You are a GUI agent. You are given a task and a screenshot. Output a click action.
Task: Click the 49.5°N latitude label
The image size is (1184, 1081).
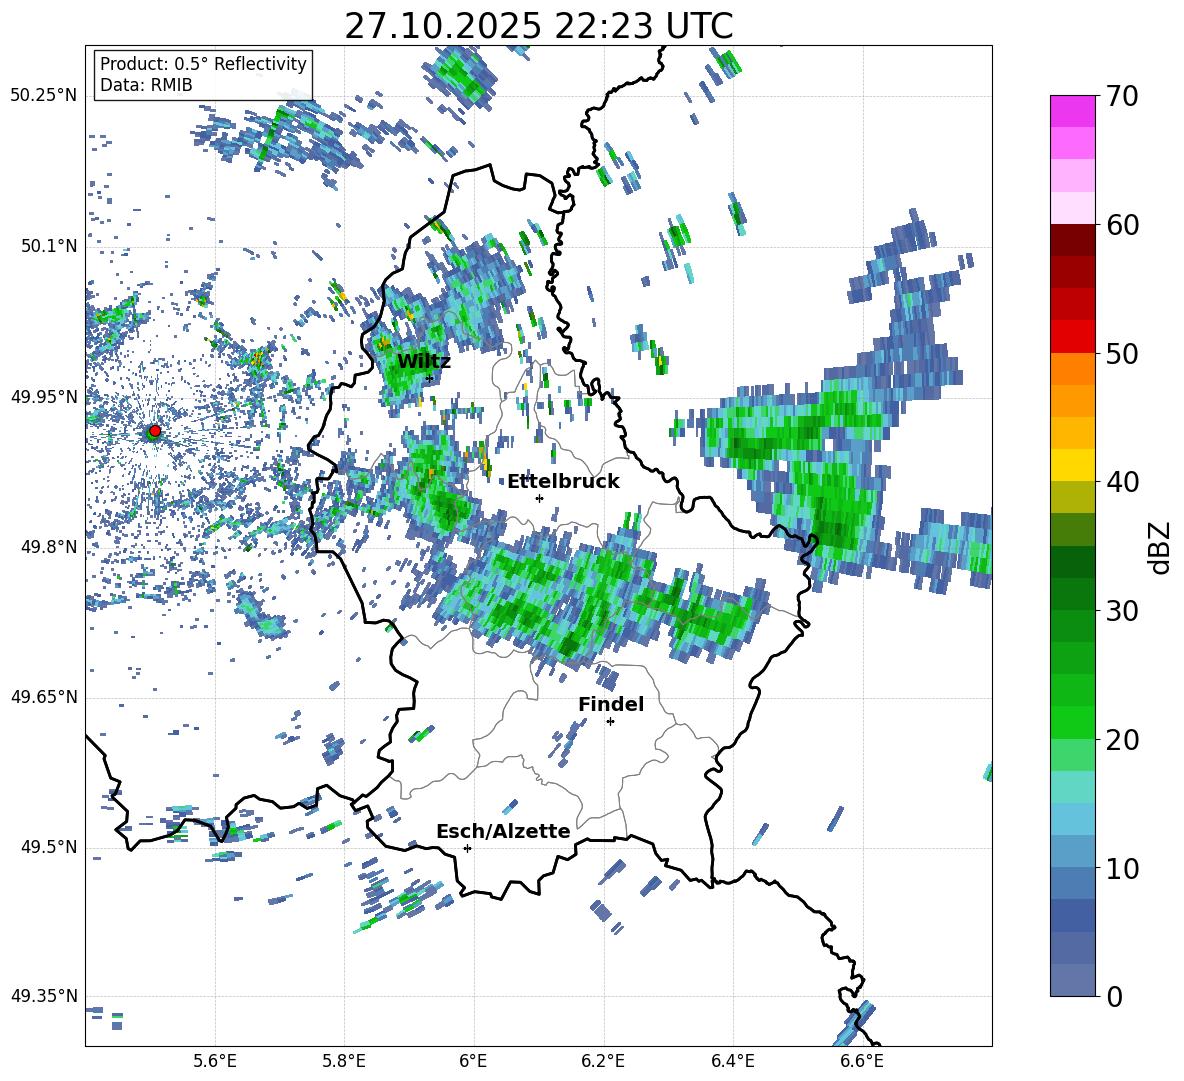[48, 846]
